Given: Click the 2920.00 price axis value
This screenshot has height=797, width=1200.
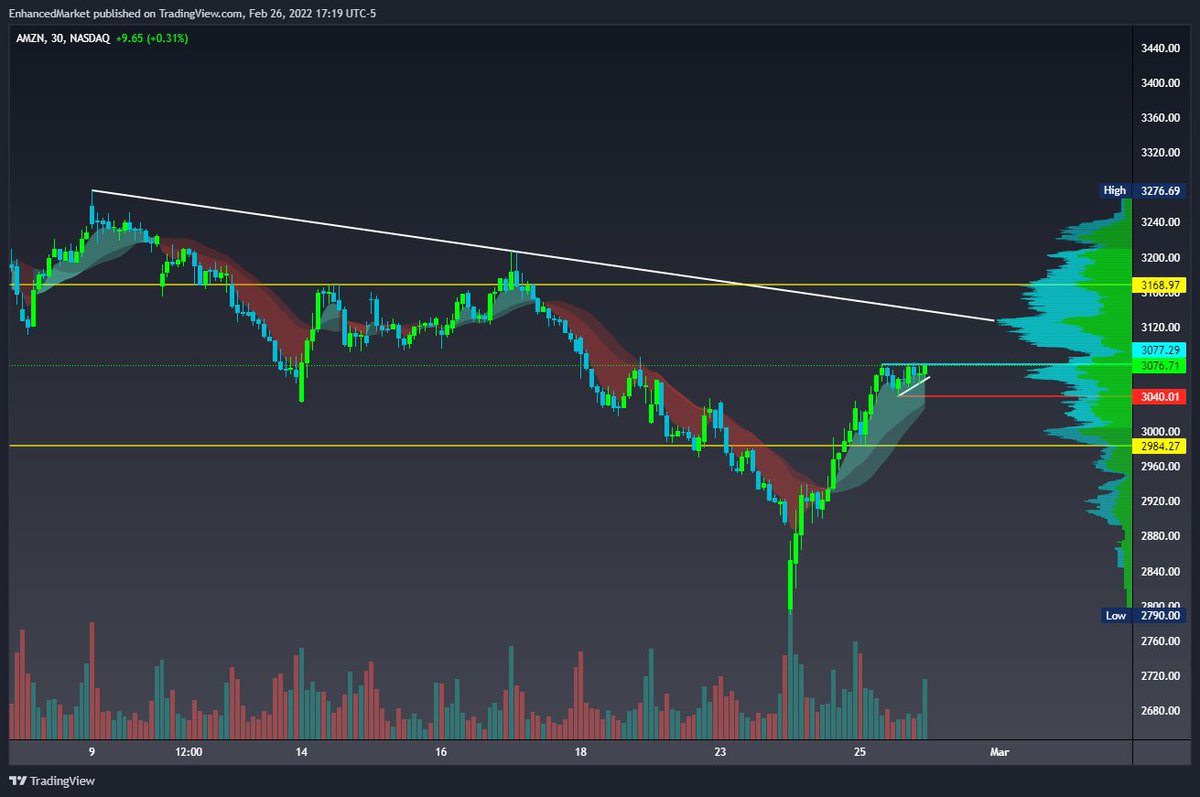Looking at the screenshot, I should (1161, 501).
